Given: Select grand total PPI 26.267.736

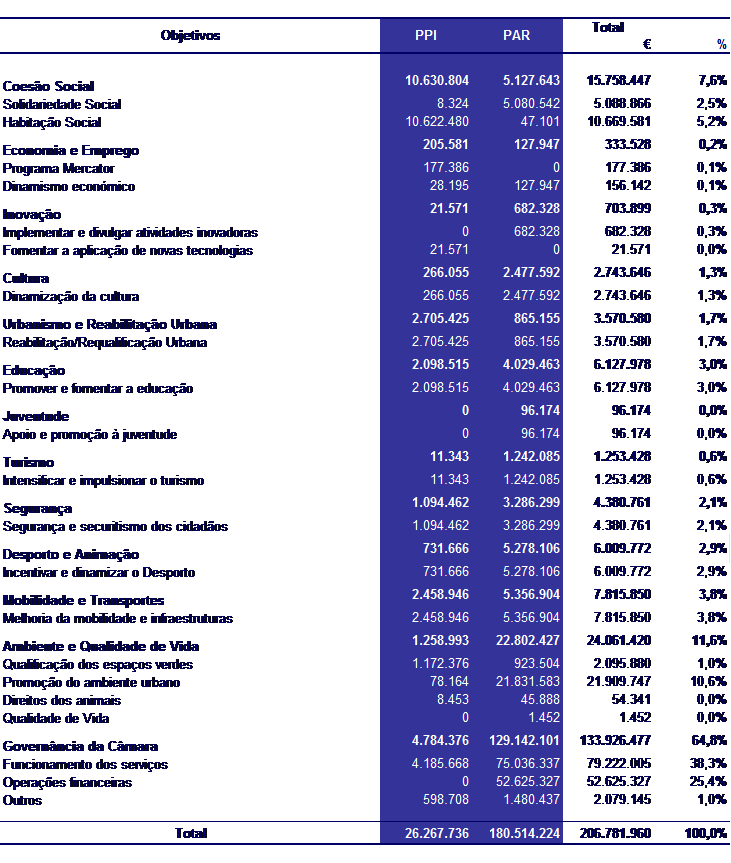Looking at the screenshot, I should 437,833.
